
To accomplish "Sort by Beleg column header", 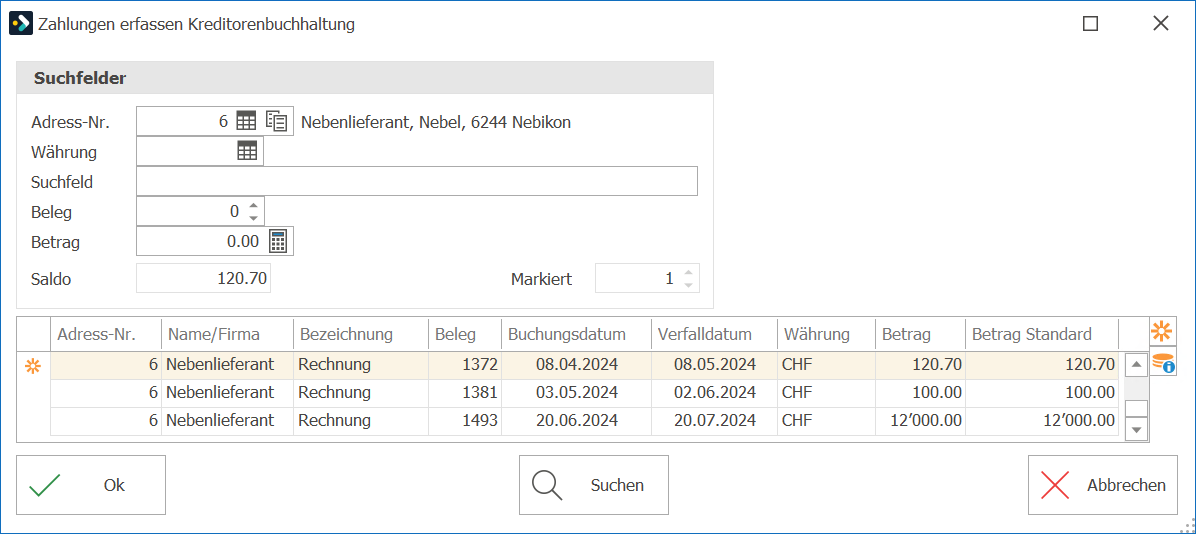I will click(x=465, y=334).
